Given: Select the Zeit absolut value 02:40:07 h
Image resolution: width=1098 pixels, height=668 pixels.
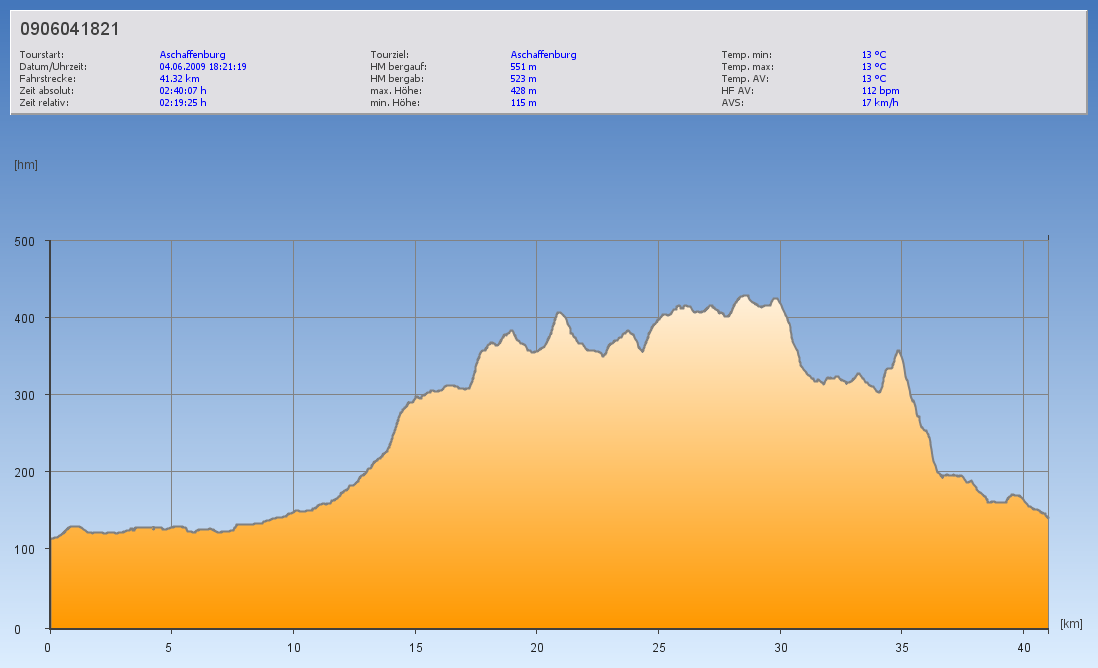Looking at the screenshot, I should 183,91.
